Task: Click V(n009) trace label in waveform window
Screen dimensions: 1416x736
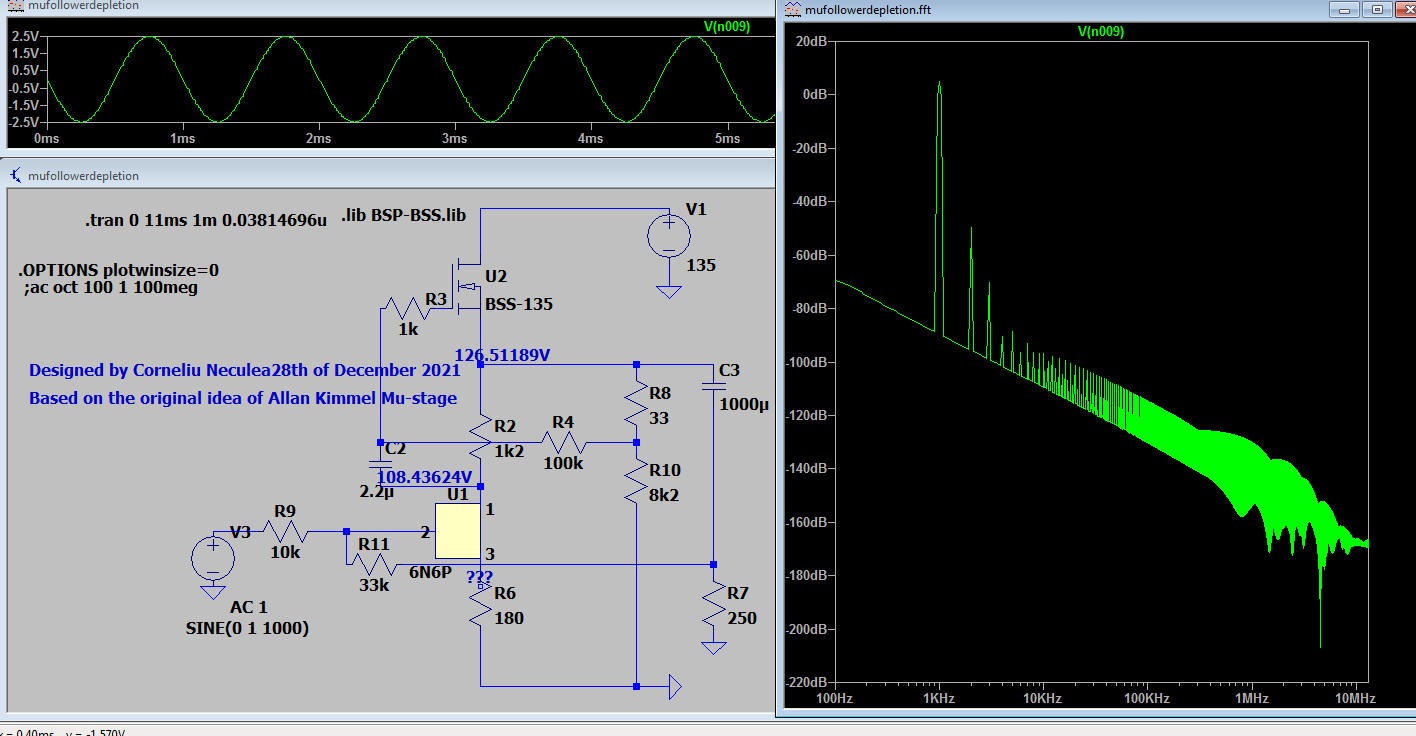Action: tap(728, 27)
